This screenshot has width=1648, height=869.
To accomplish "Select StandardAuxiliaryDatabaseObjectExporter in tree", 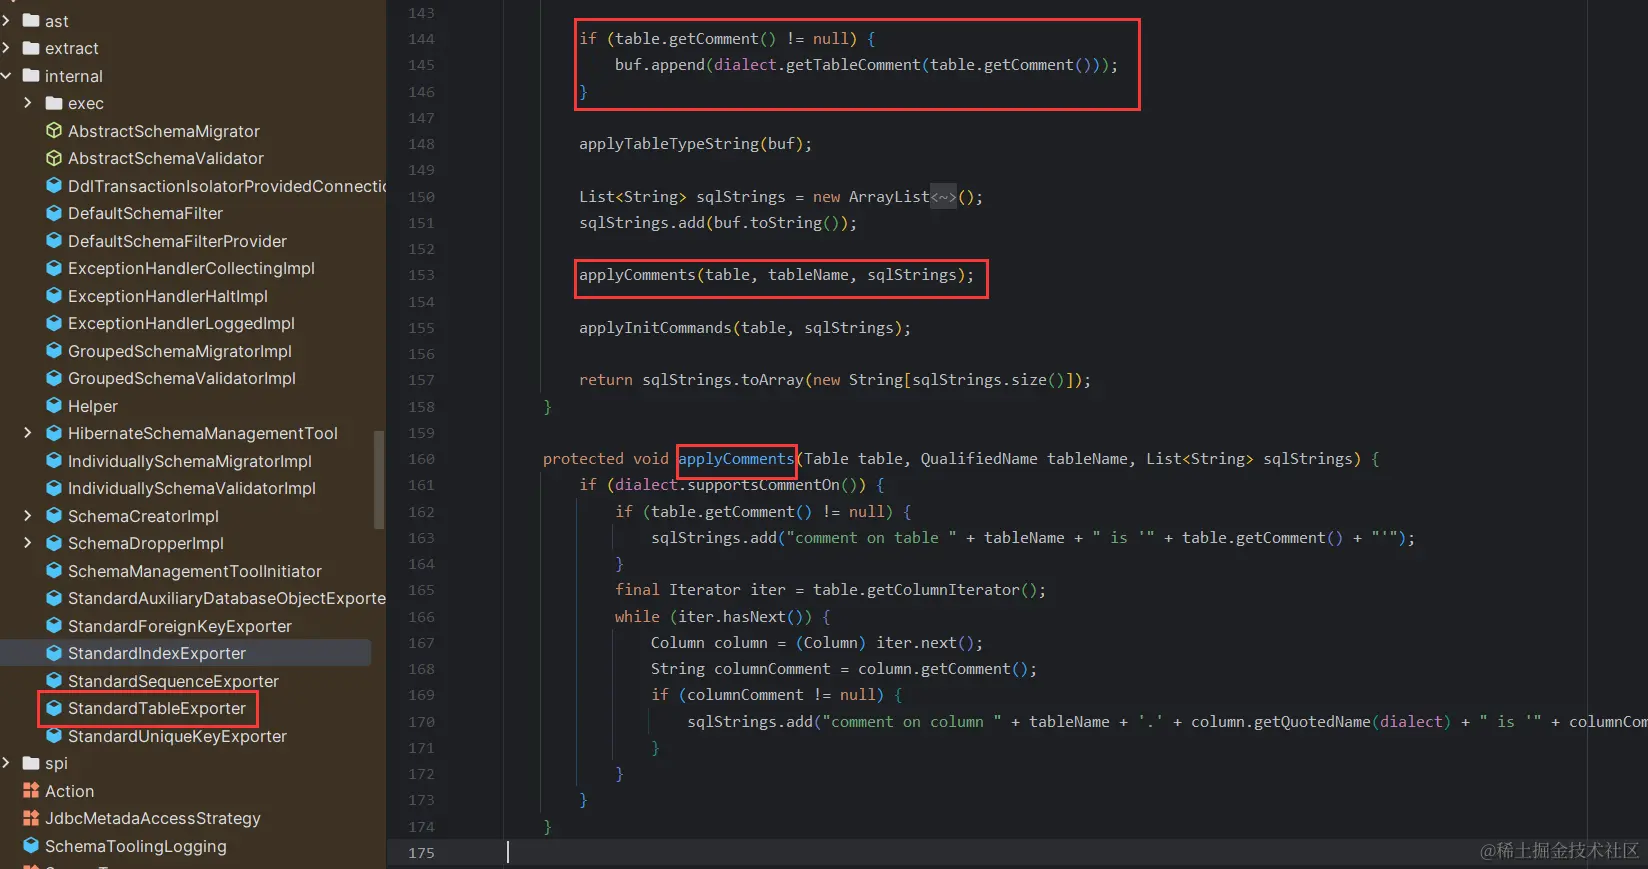I will point(227,598).
